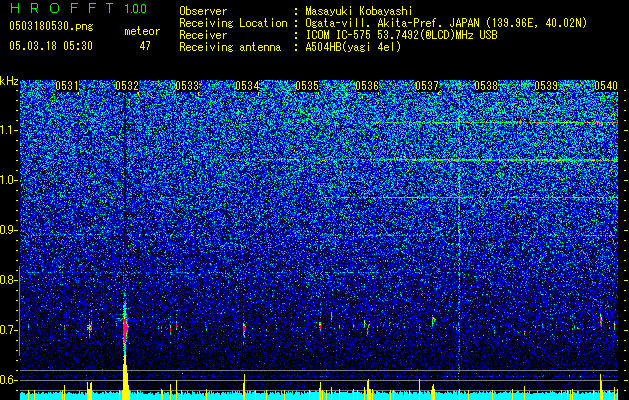Click the 0.7 frequency axis label
This screenshot has width=629, height=400.
8,330
